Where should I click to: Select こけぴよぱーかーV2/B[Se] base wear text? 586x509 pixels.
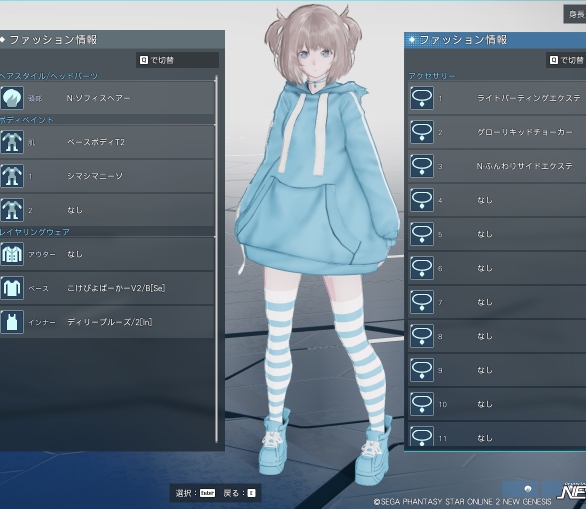tap(116, 288)
